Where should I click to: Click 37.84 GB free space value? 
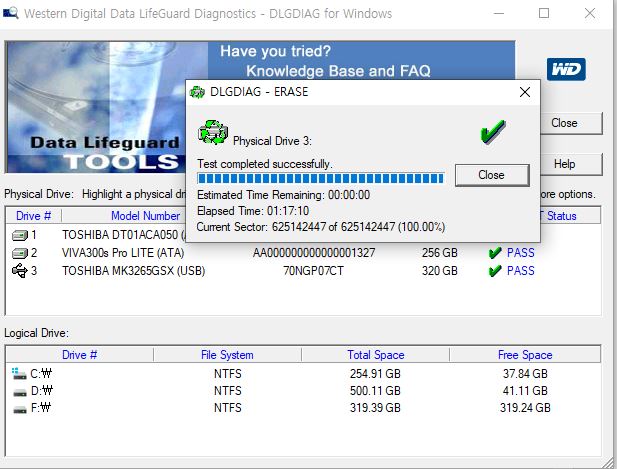[x=525, y=373]
